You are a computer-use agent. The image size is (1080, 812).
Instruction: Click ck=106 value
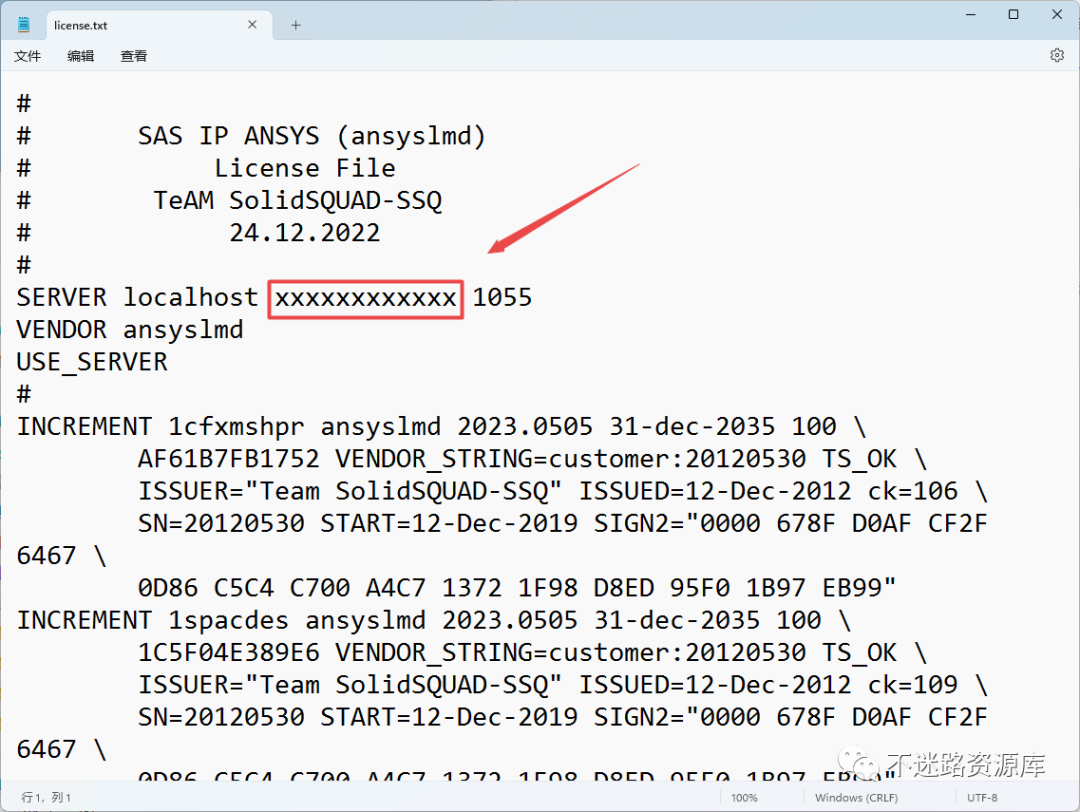pyautogui.click(x=913, y=491)
